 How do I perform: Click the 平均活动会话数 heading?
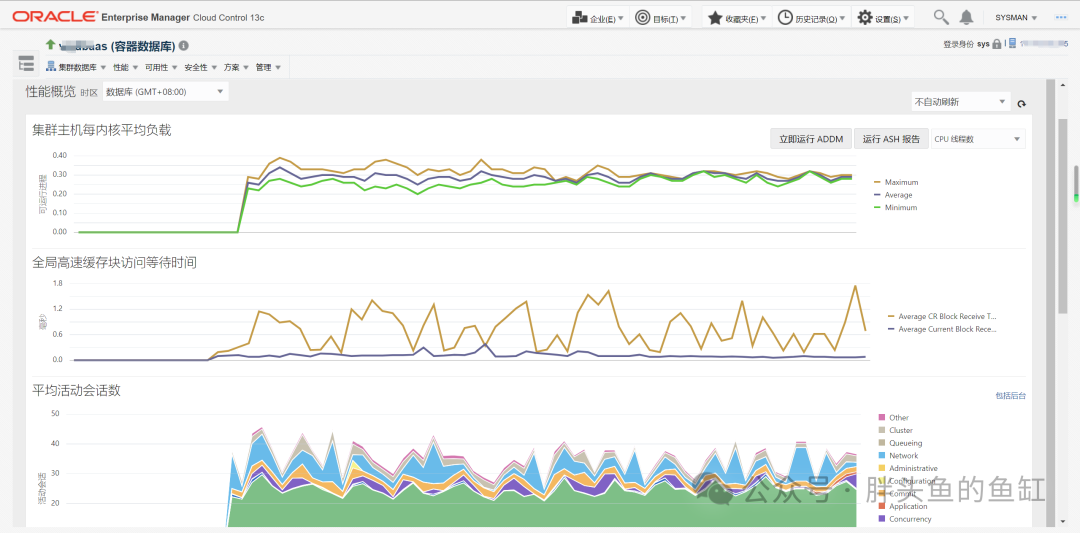point(76,390)
